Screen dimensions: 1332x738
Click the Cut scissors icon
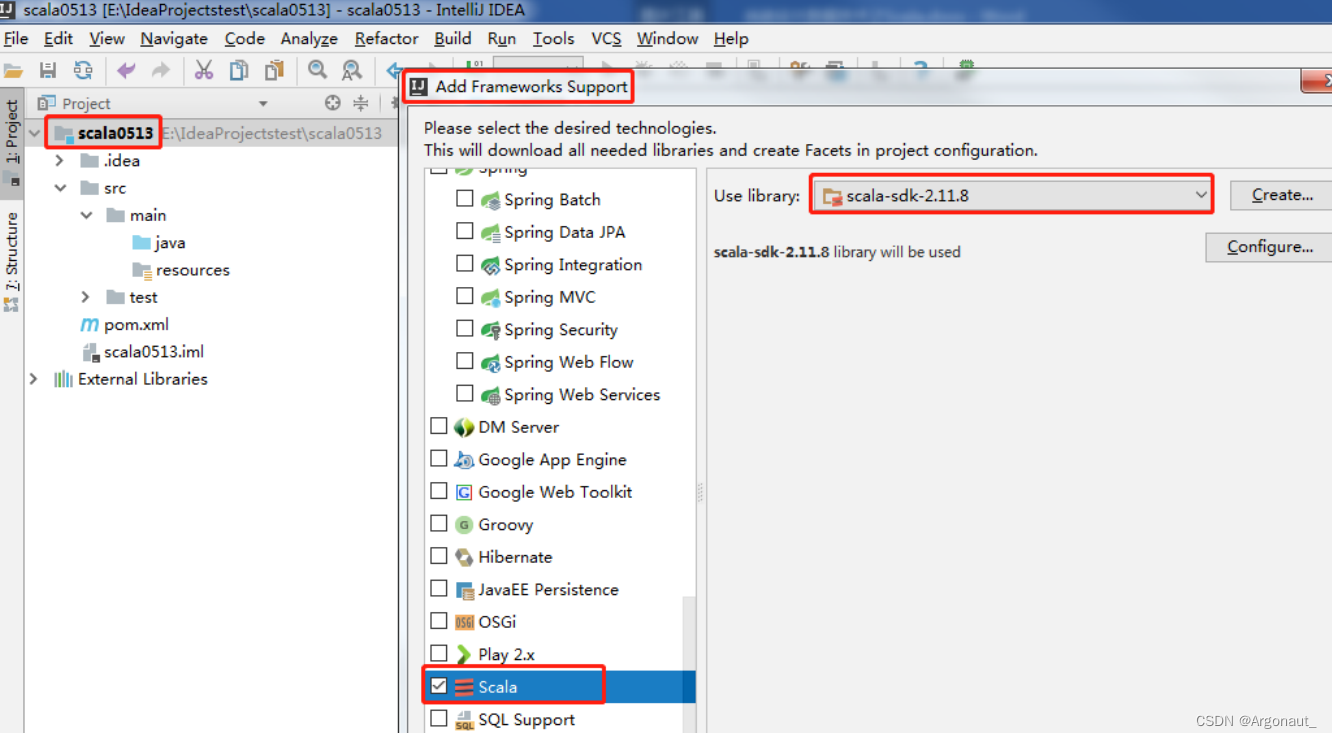[204, 70]
